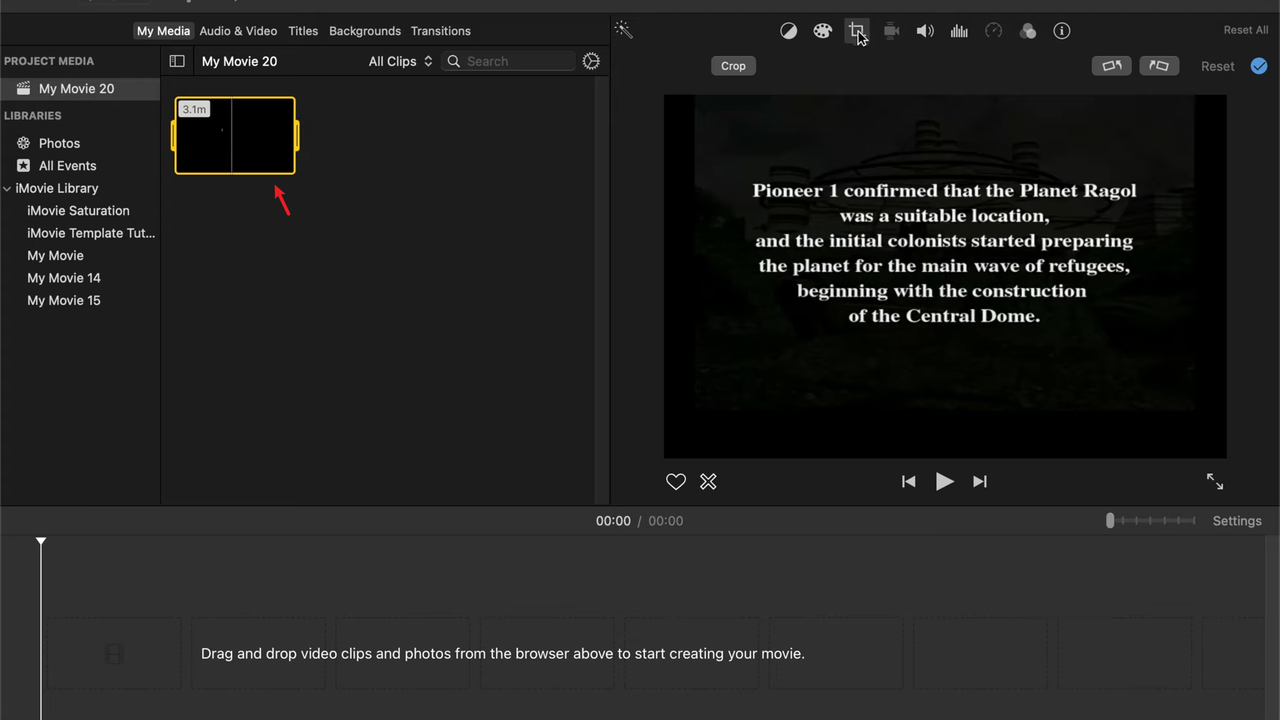This screenshot has height=720, width=1280.
Task: Open the Stabilization camera tool
Action: (892, 31)
